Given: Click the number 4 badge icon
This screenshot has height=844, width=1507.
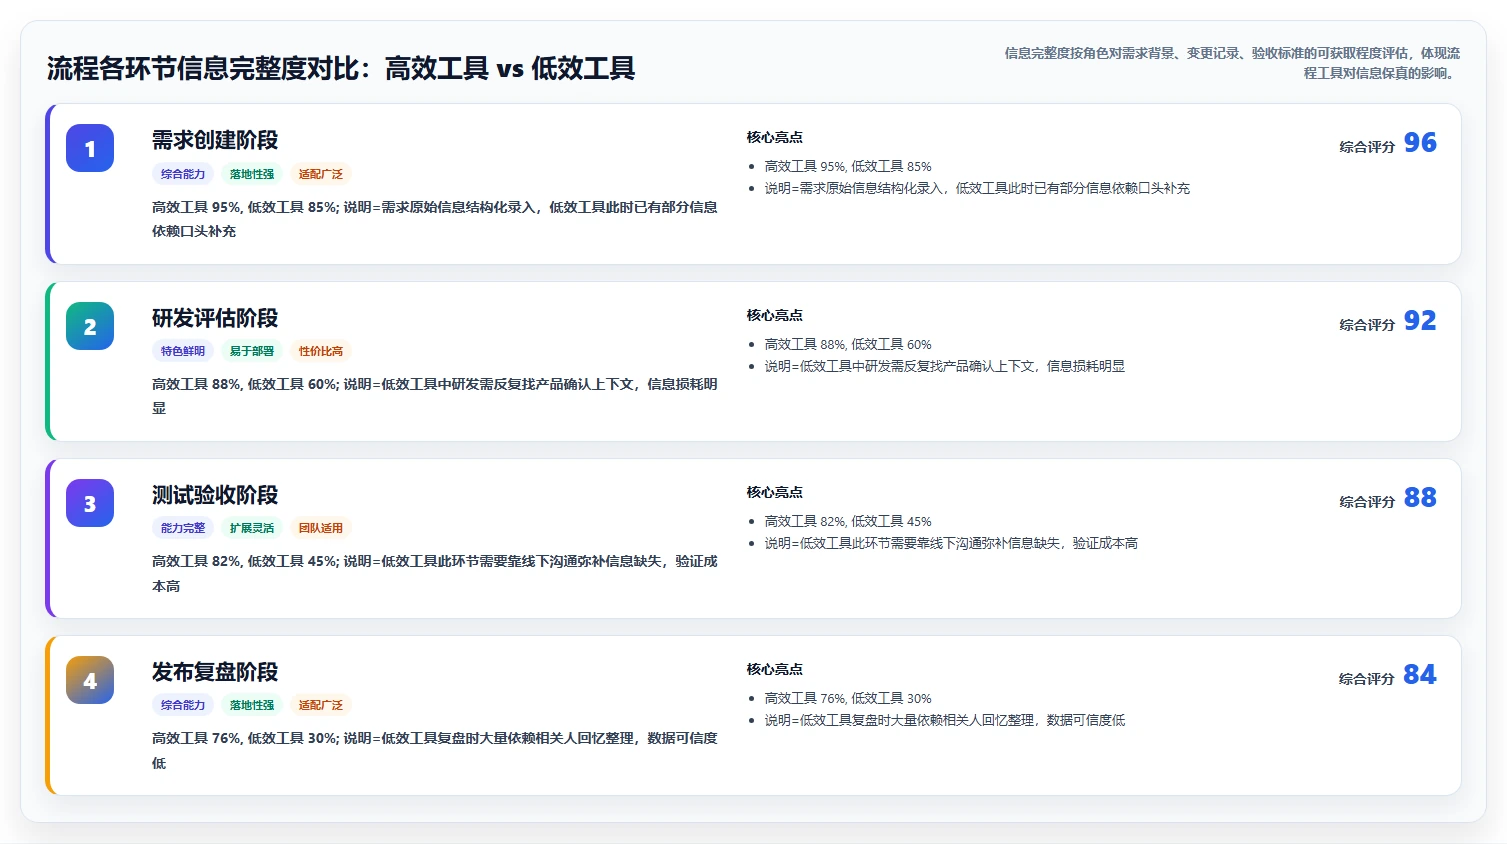Looking at the screenshot, I should 90,680.
